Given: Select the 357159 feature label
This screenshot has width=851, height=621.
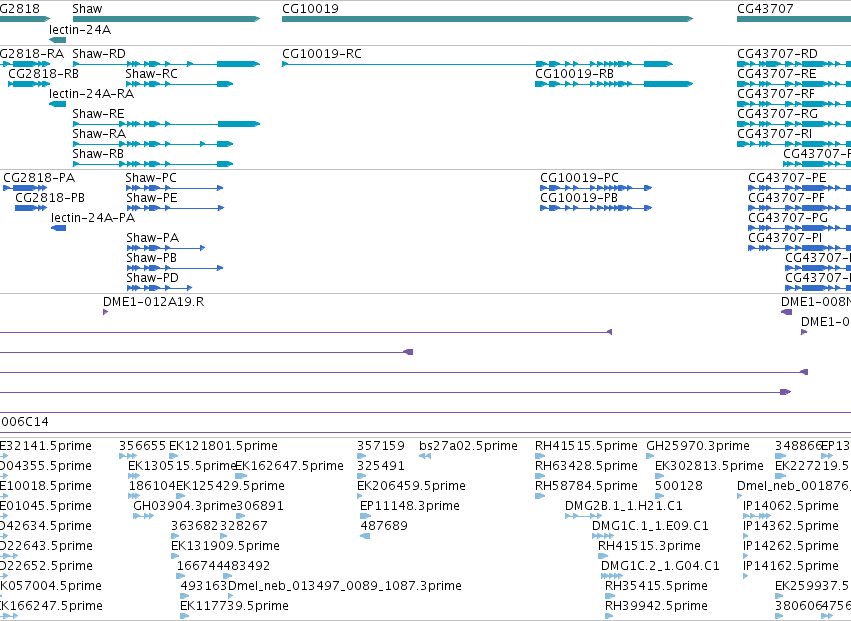Looking at the screenshot, I should click(x=380, y=446).
